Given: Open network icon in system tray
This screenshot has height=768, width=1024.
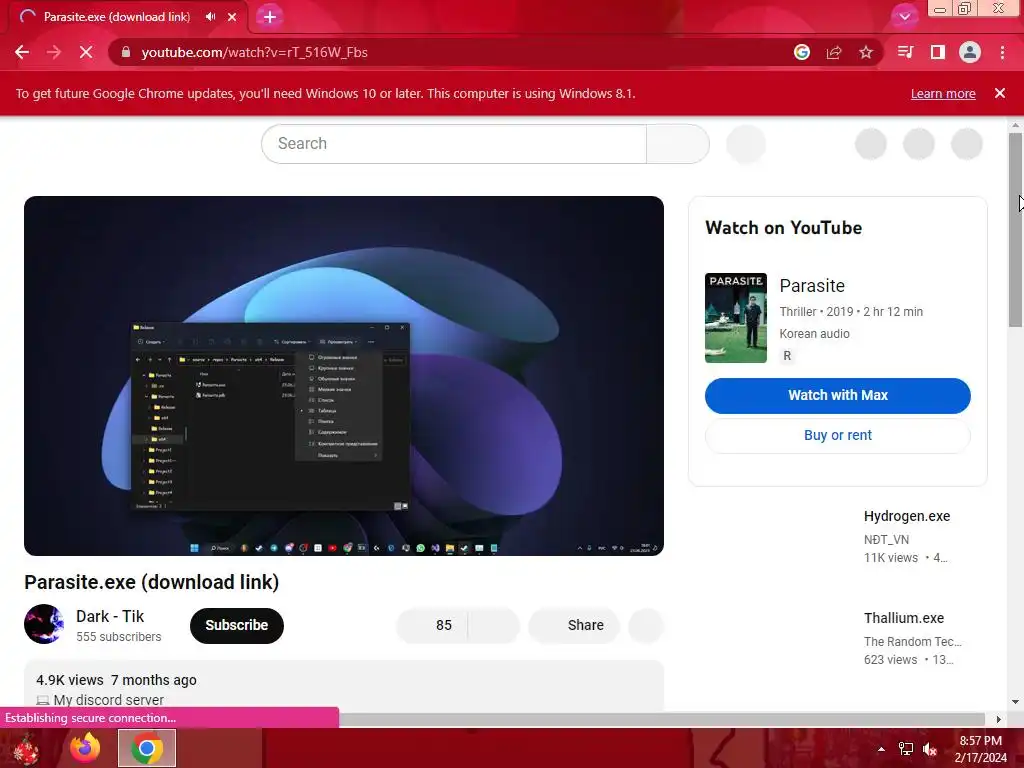Looking at the screenshot, I should (906, 749).
